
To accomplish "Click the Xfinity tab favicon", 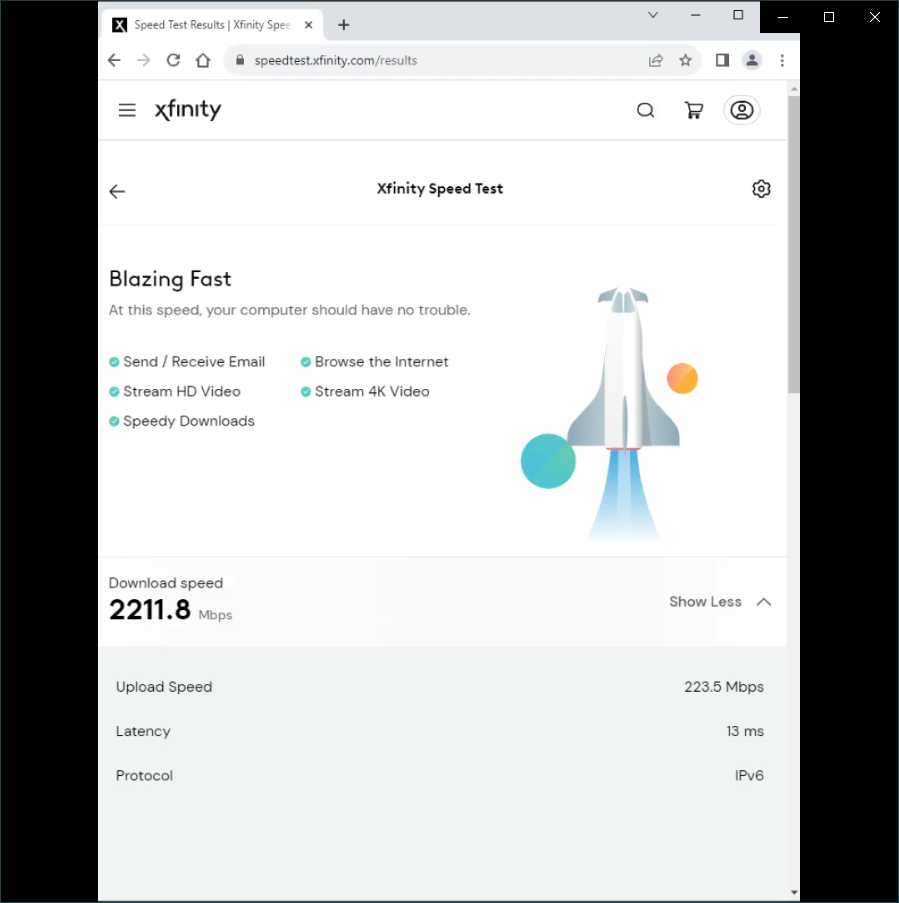I will pos(119,25).
